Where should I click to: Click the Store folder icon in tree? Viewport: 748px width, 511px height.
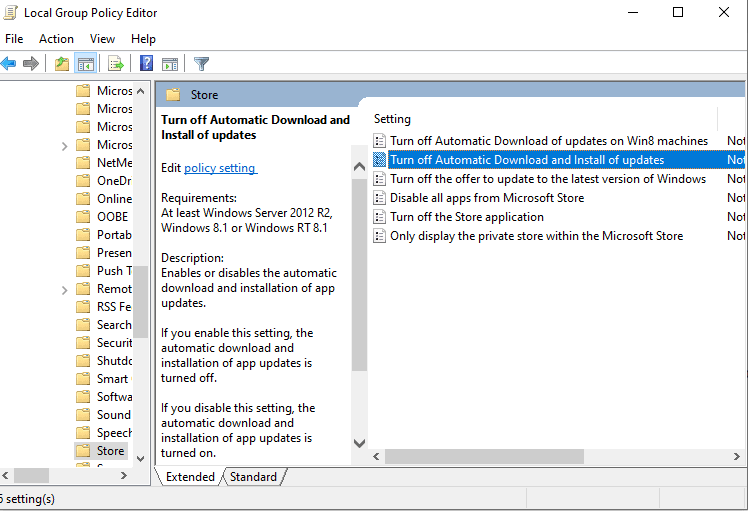[x=83, y=451]
